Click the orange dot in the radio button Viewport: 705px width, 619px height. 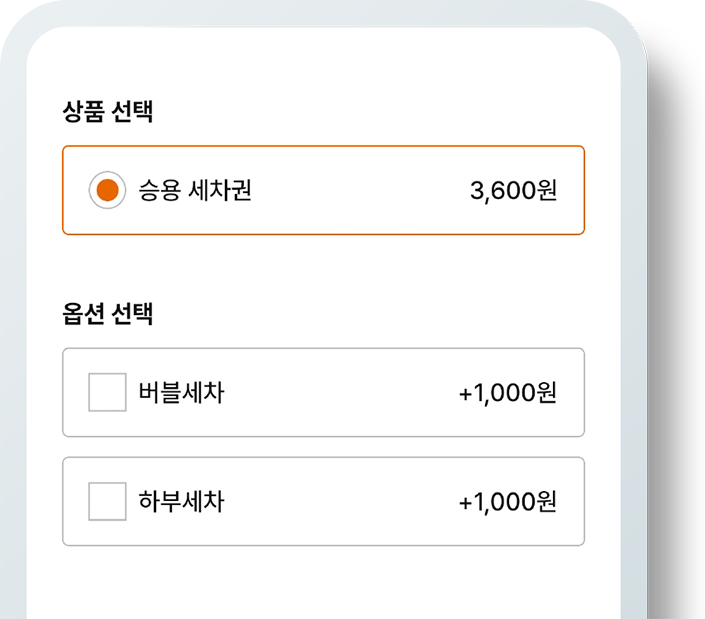coord(107,190)
